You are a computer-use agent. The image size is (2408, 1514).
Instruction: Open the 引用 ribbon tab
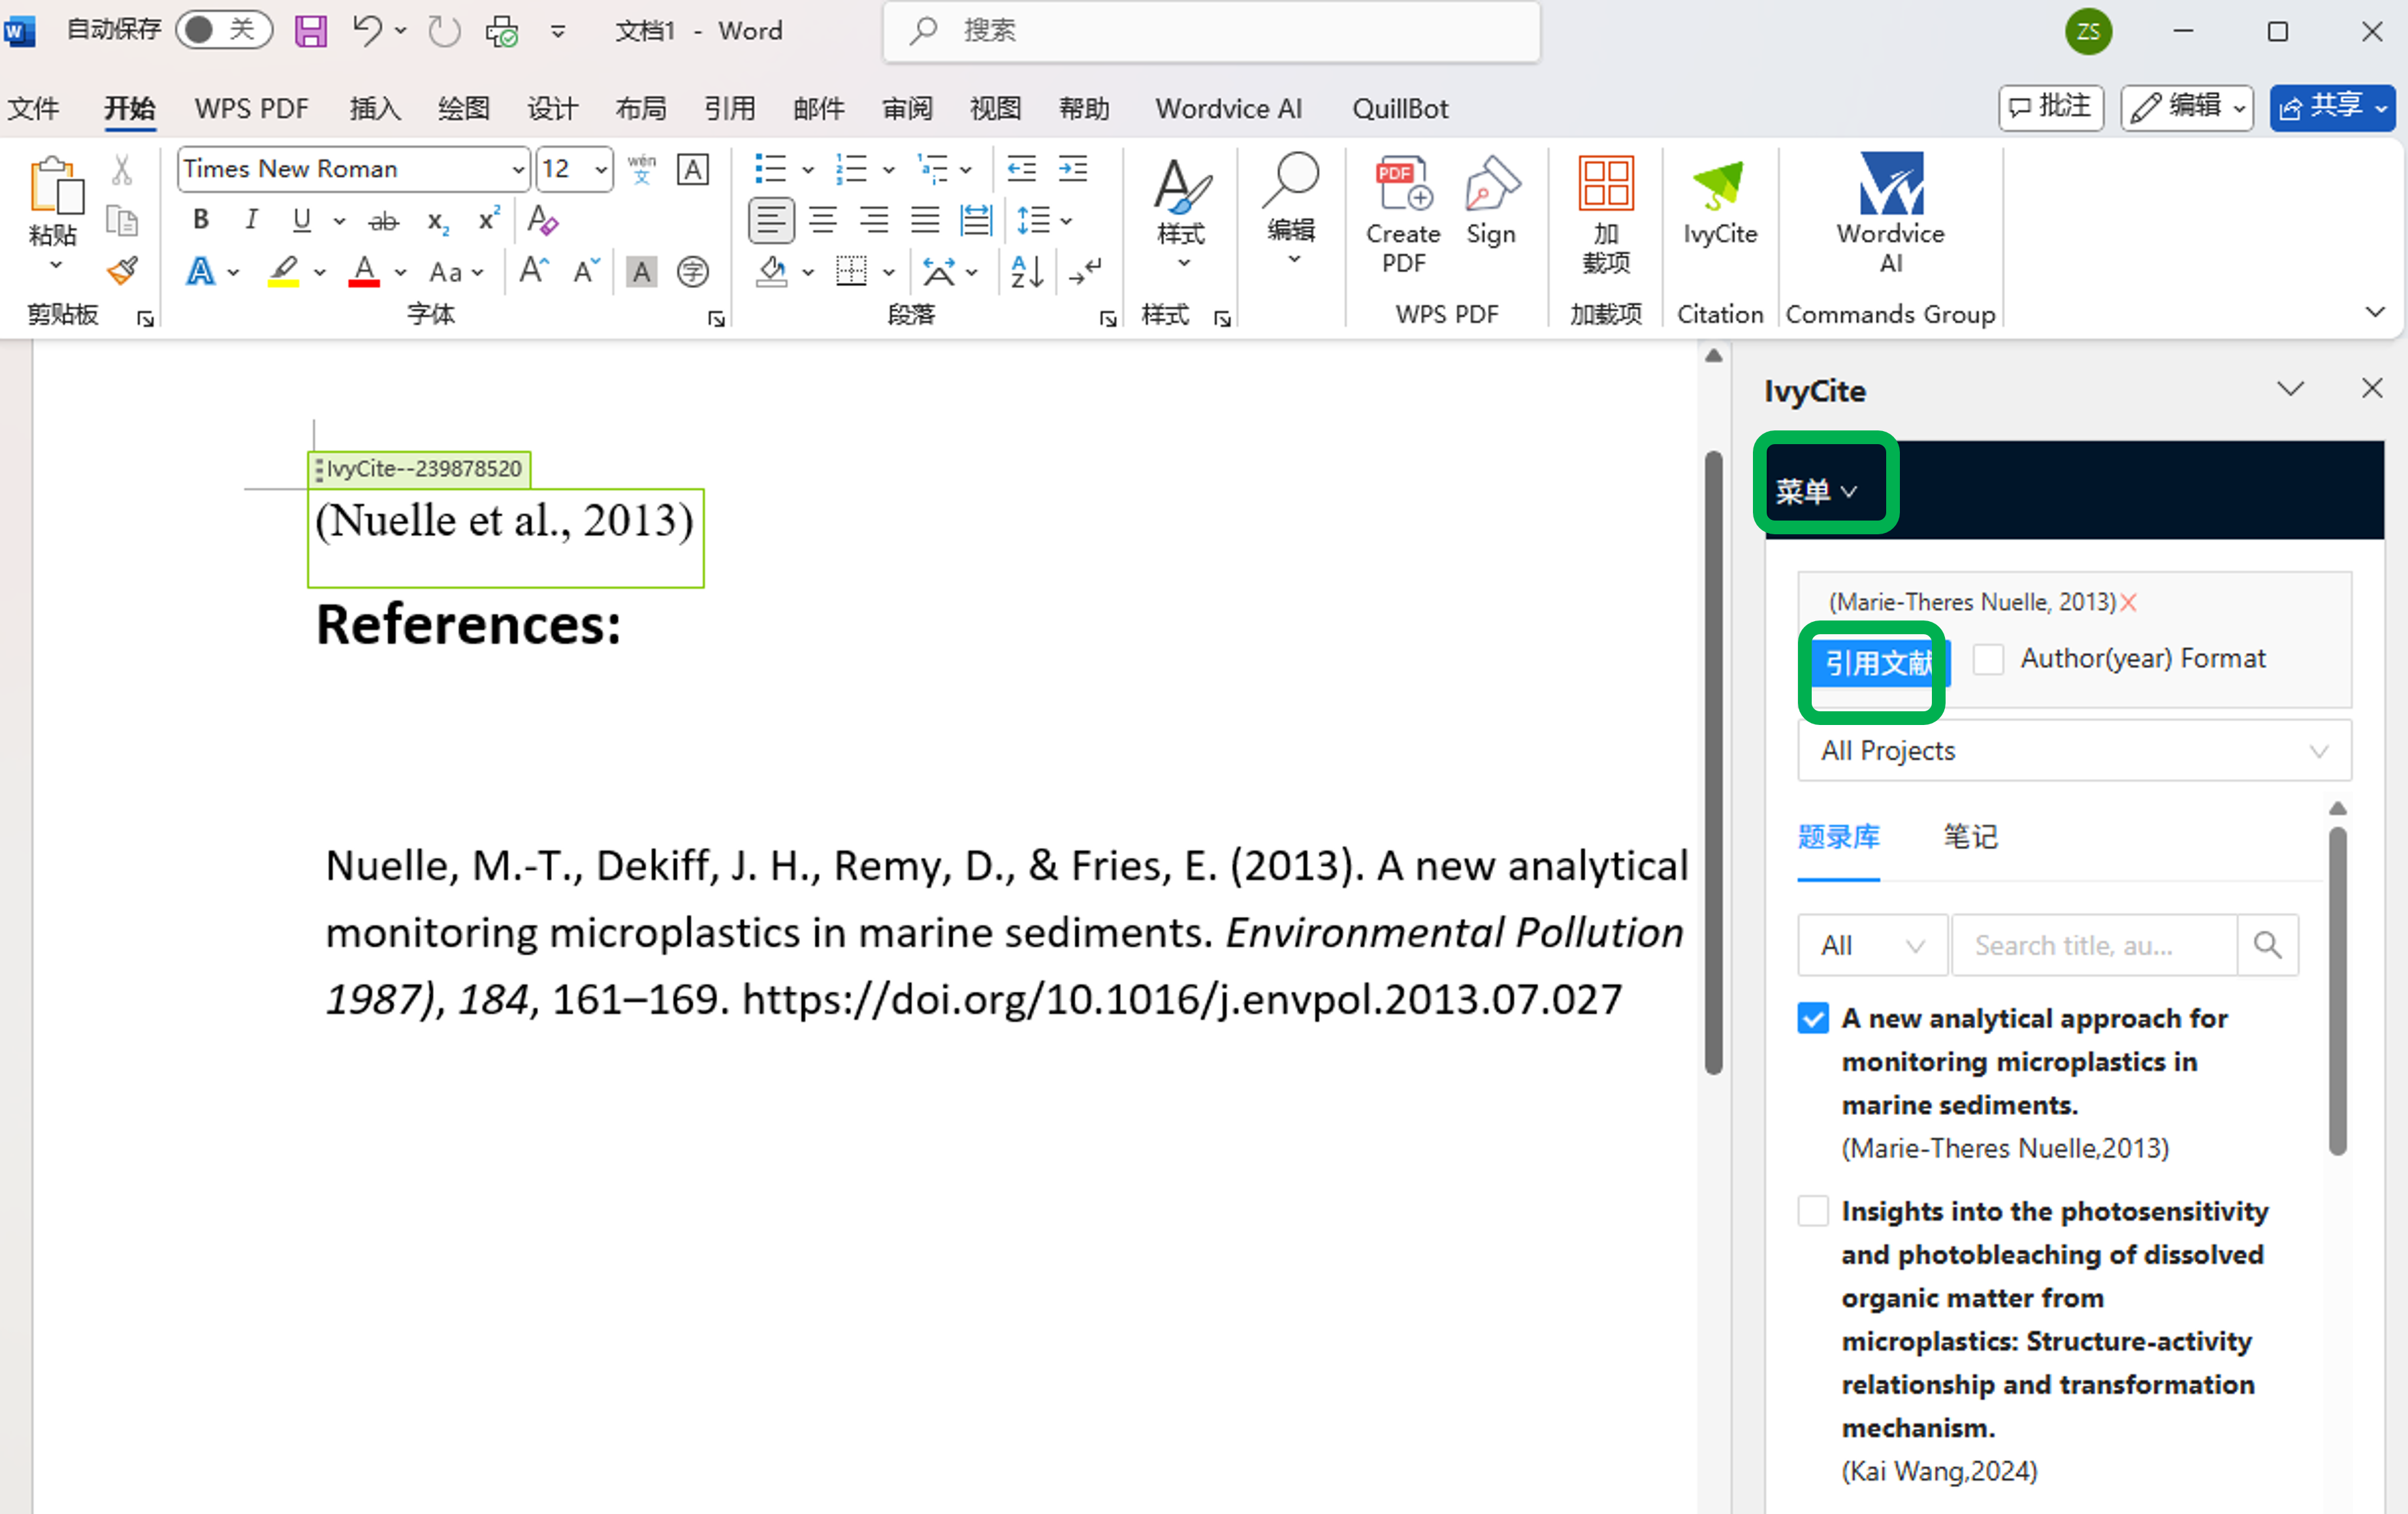pos(729,108)
